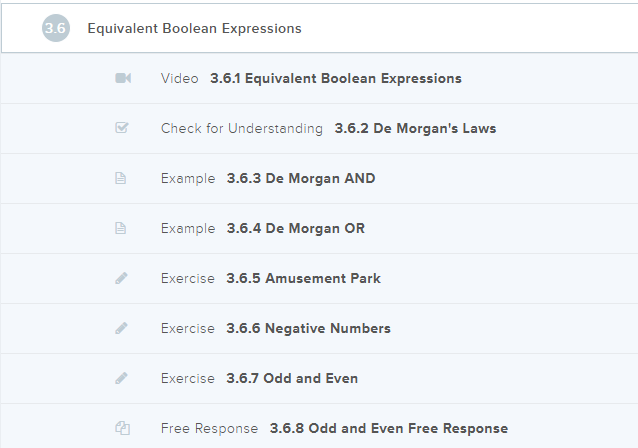Click the document icon next to De Morgan OR

coord(122,228)
